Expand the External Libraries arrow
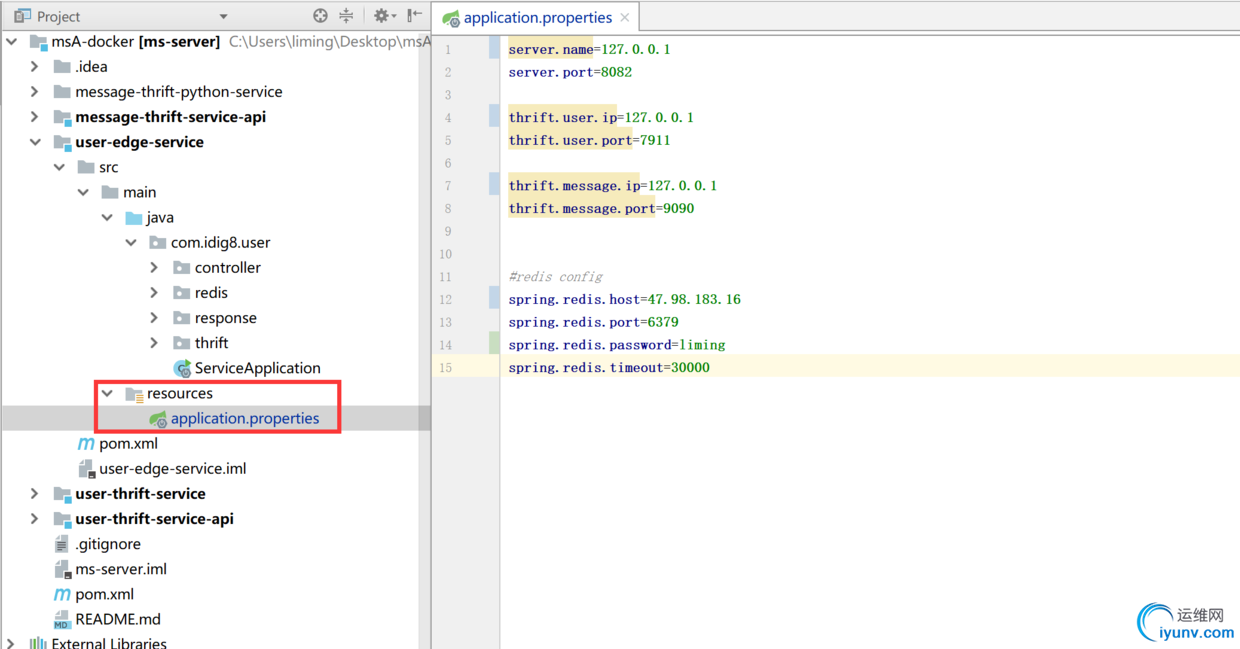This screenshot has width=1240, height=649. tap(12, 643)
